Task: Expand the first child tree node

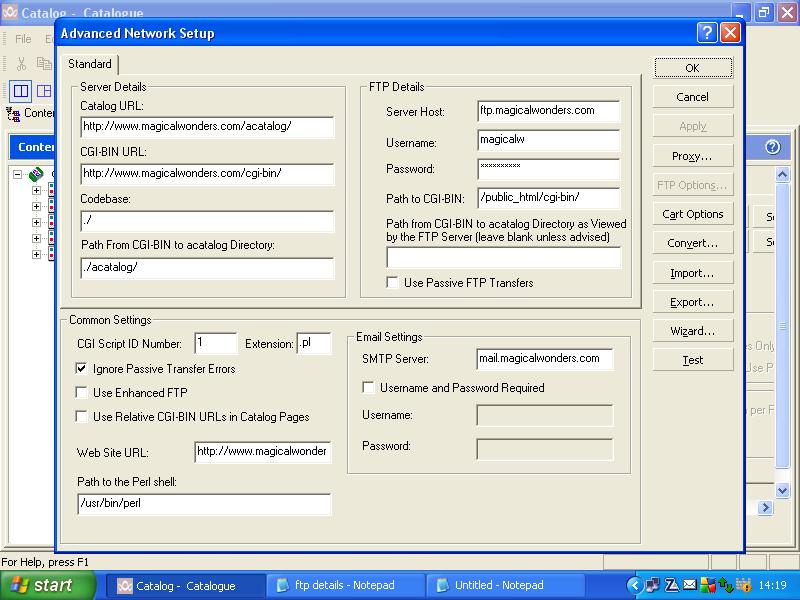Action: [x=37, y=191]
